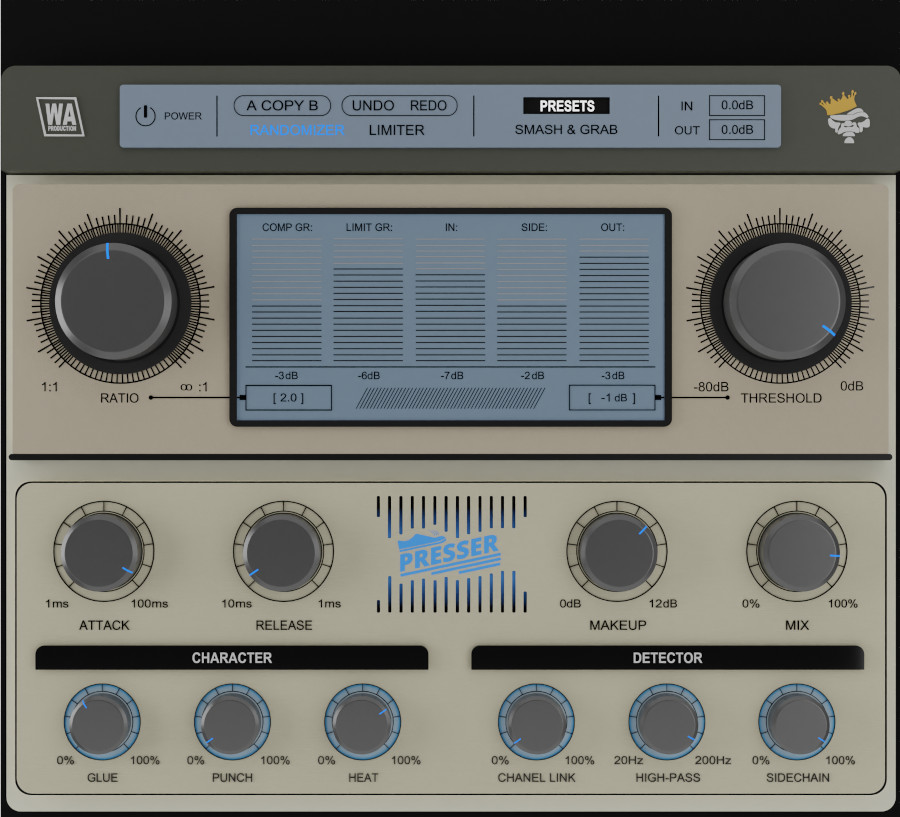Click the -7dB reading under IN
Screen dimensions: 900x817
pos(452,375)
